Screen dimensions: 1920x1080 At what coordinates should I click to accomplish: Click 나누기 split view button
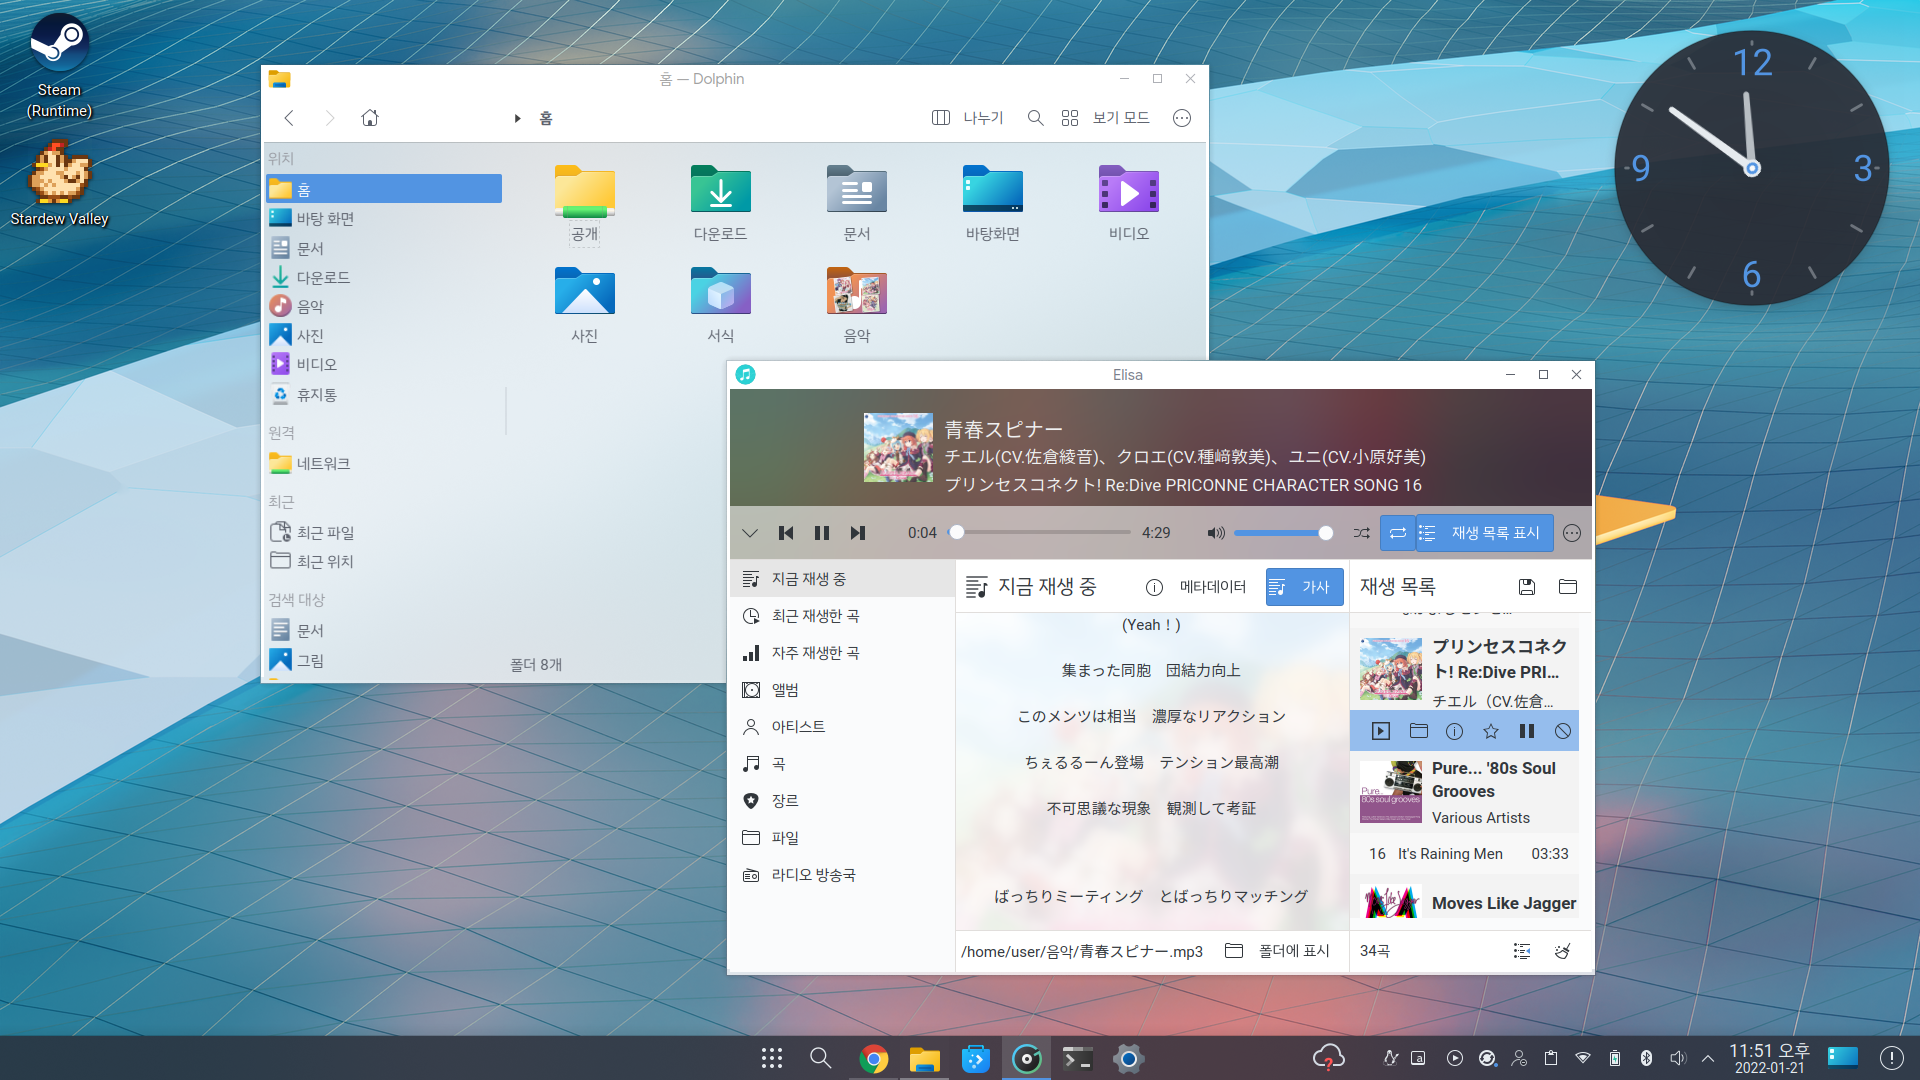967,118
